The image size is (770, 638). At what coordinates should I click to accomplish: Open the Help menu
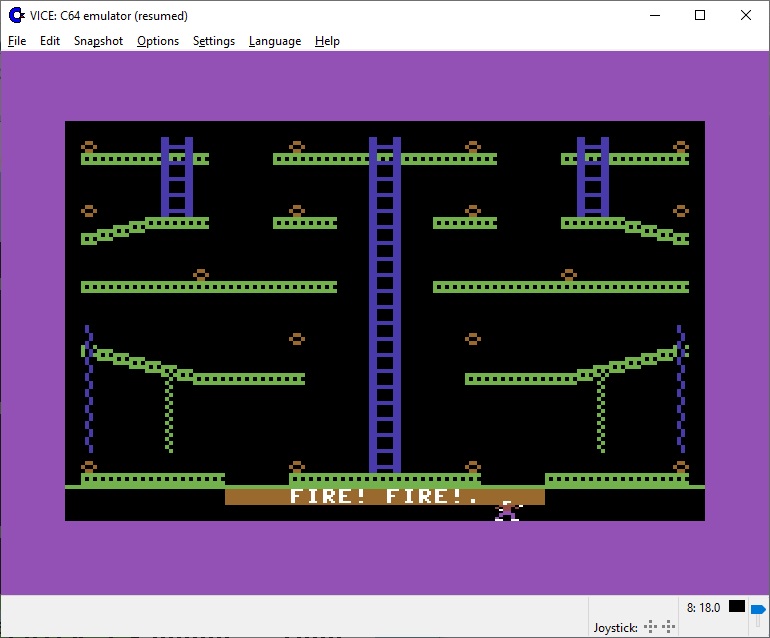pyautogui.click(x=327, y=41)
